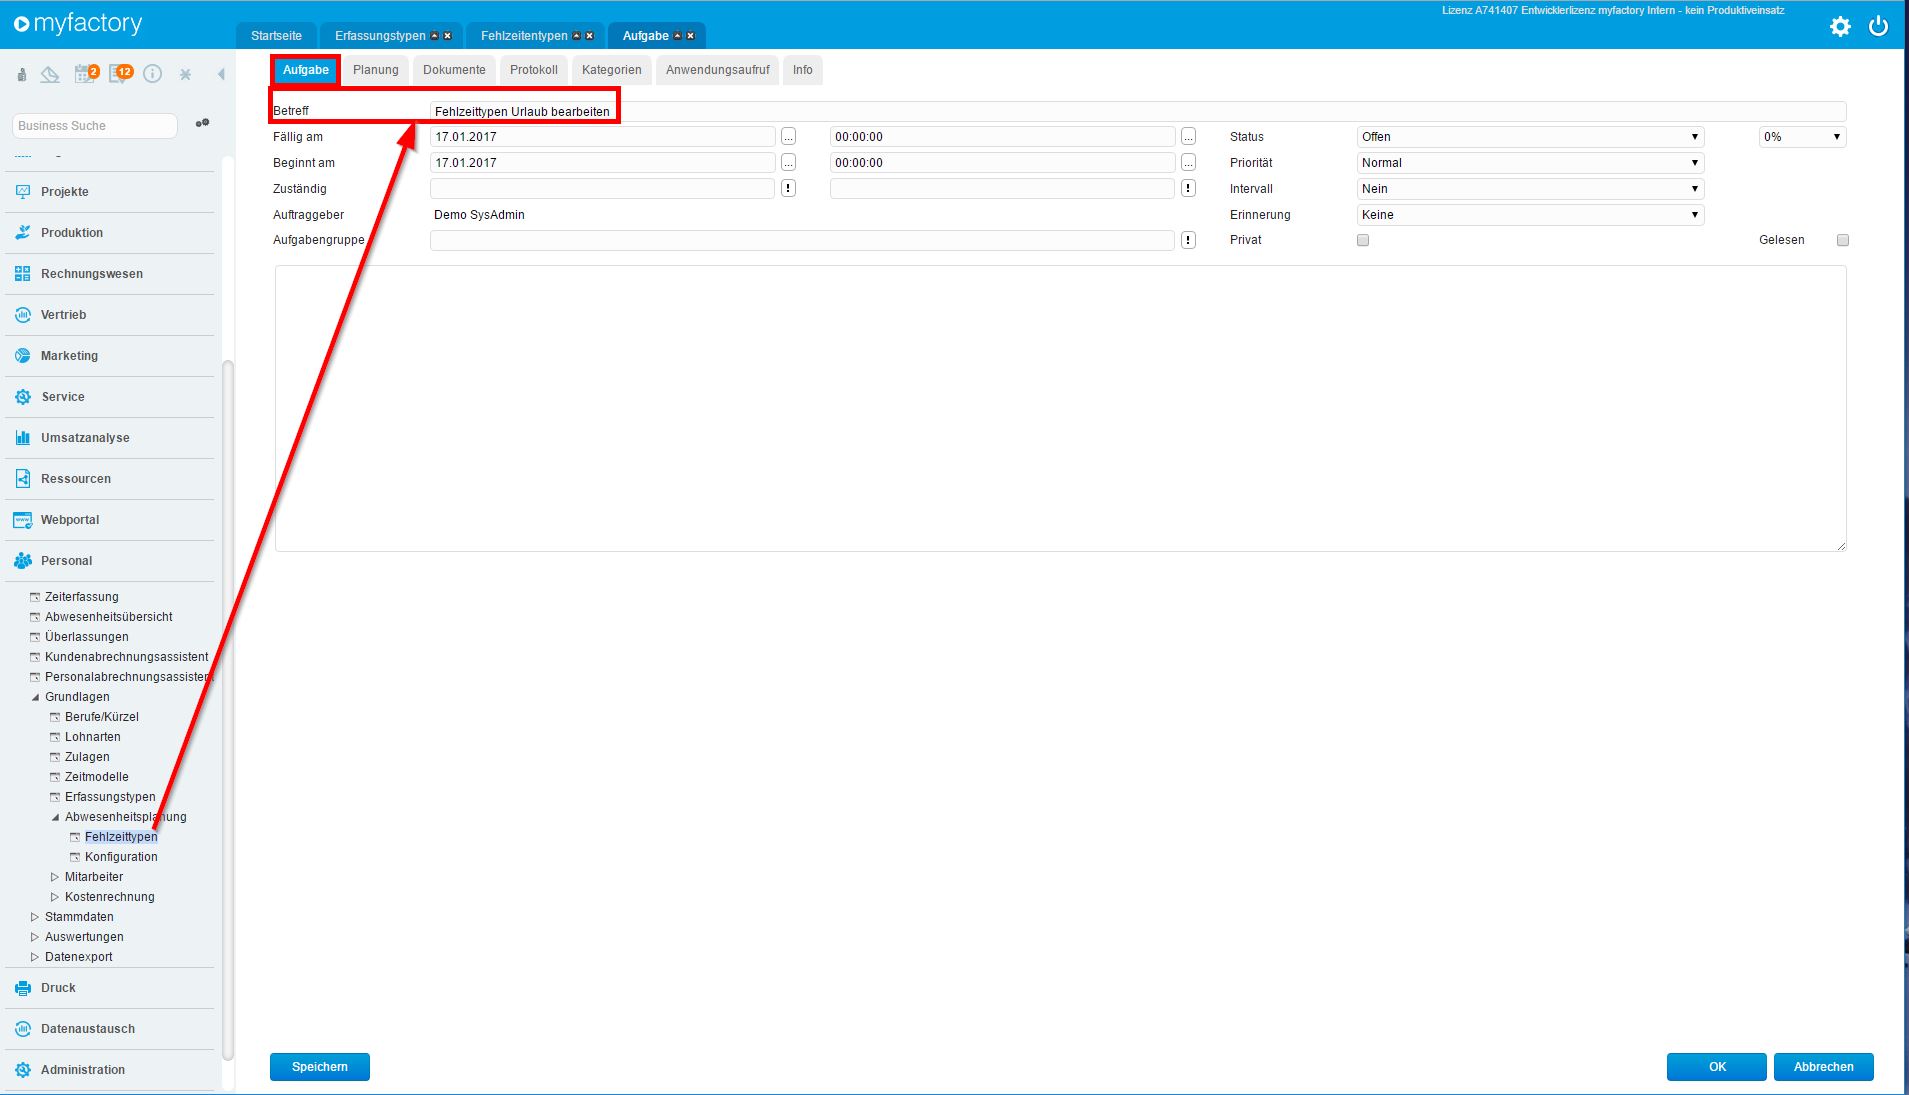Click the gears icon beside Business Suche

(202, 124)
